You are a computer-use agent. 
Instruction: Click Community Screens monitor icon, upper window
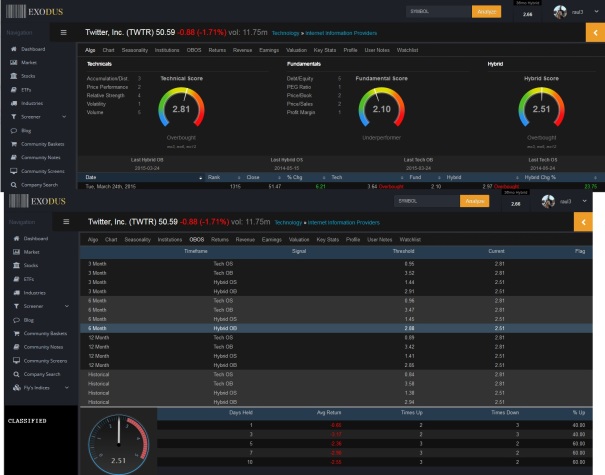[14, 171]
